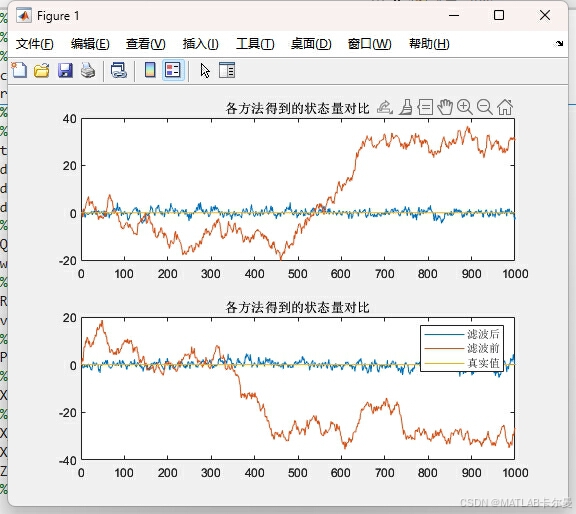Open the 窗口(W) menu
The width and height of the screenshot is (576, 514).
pos(370,44)
